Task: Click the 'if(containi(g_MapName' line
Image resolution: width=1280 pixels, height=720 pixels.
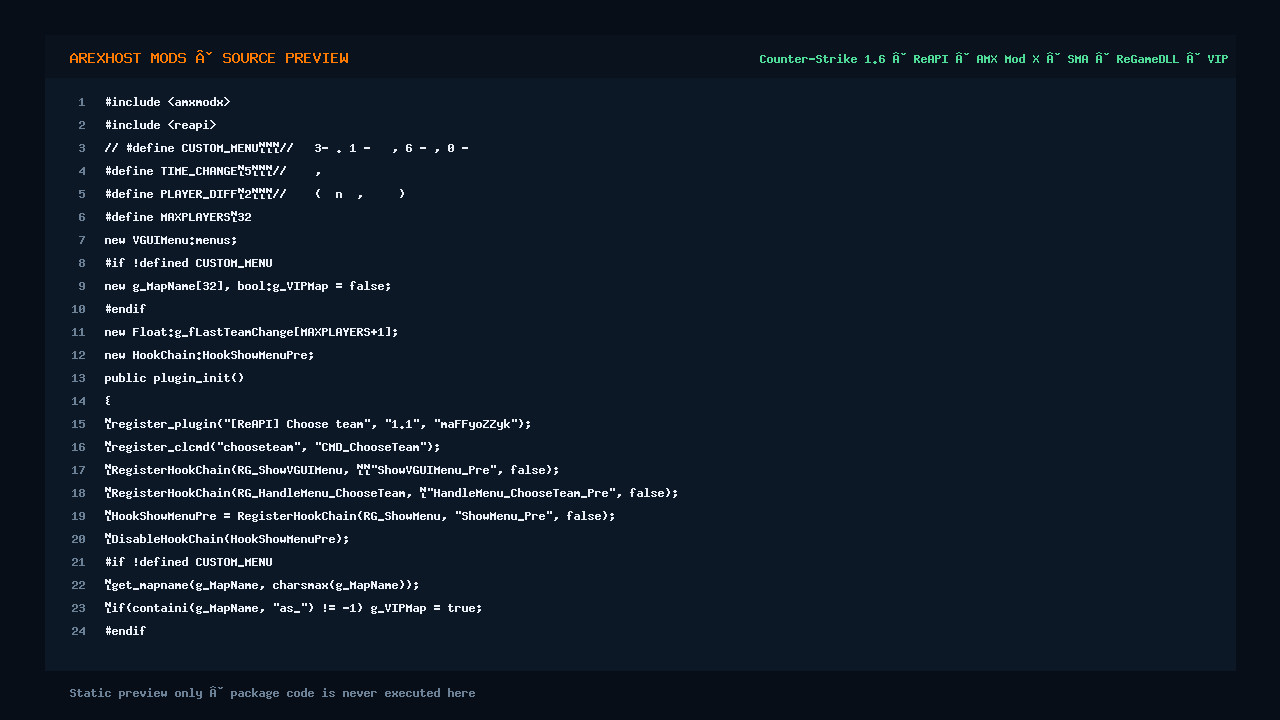Action: (293, 608)
